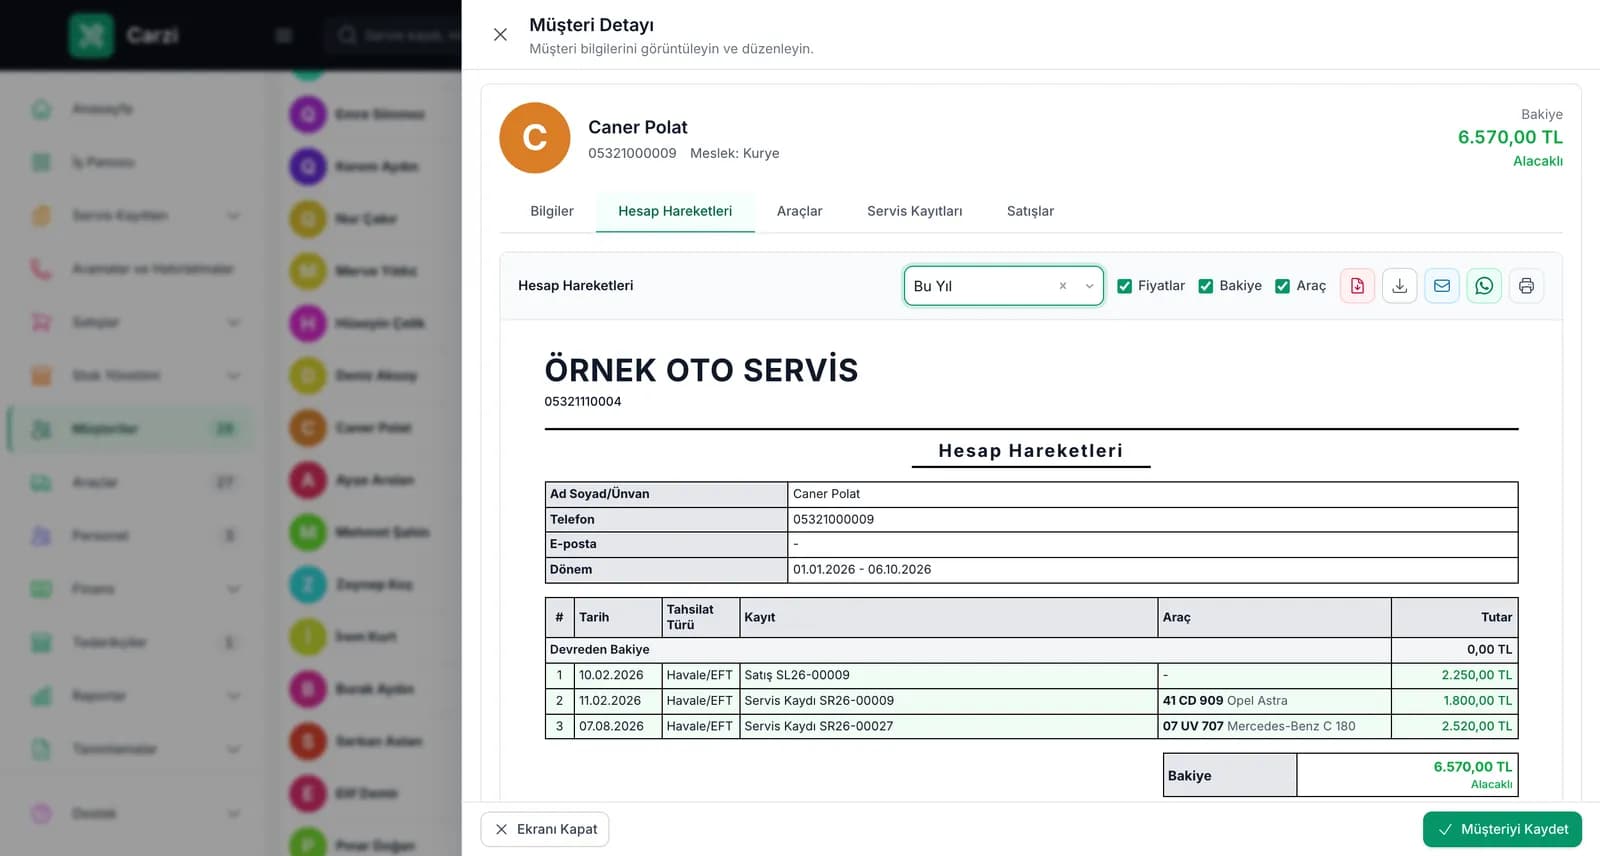
Task: Click the period 01.01.2026 - 06.10.2026
Action: pyautogui.click(x=862, y=569)
